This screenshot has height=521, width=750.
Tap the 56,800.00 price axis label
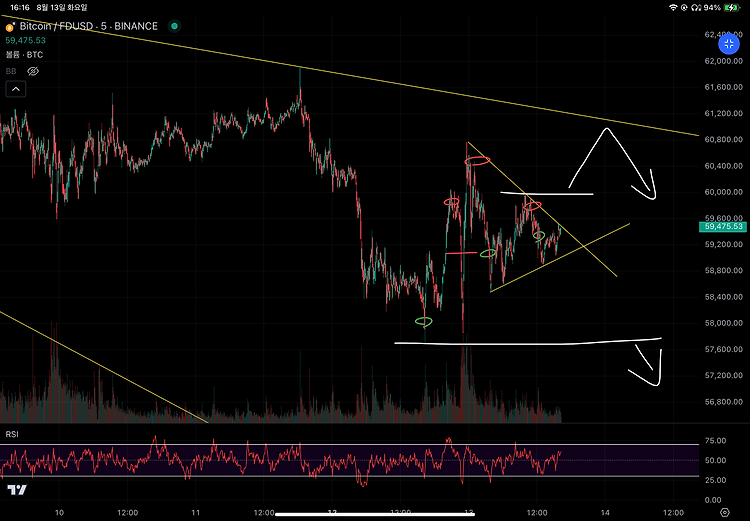[724, 401]
